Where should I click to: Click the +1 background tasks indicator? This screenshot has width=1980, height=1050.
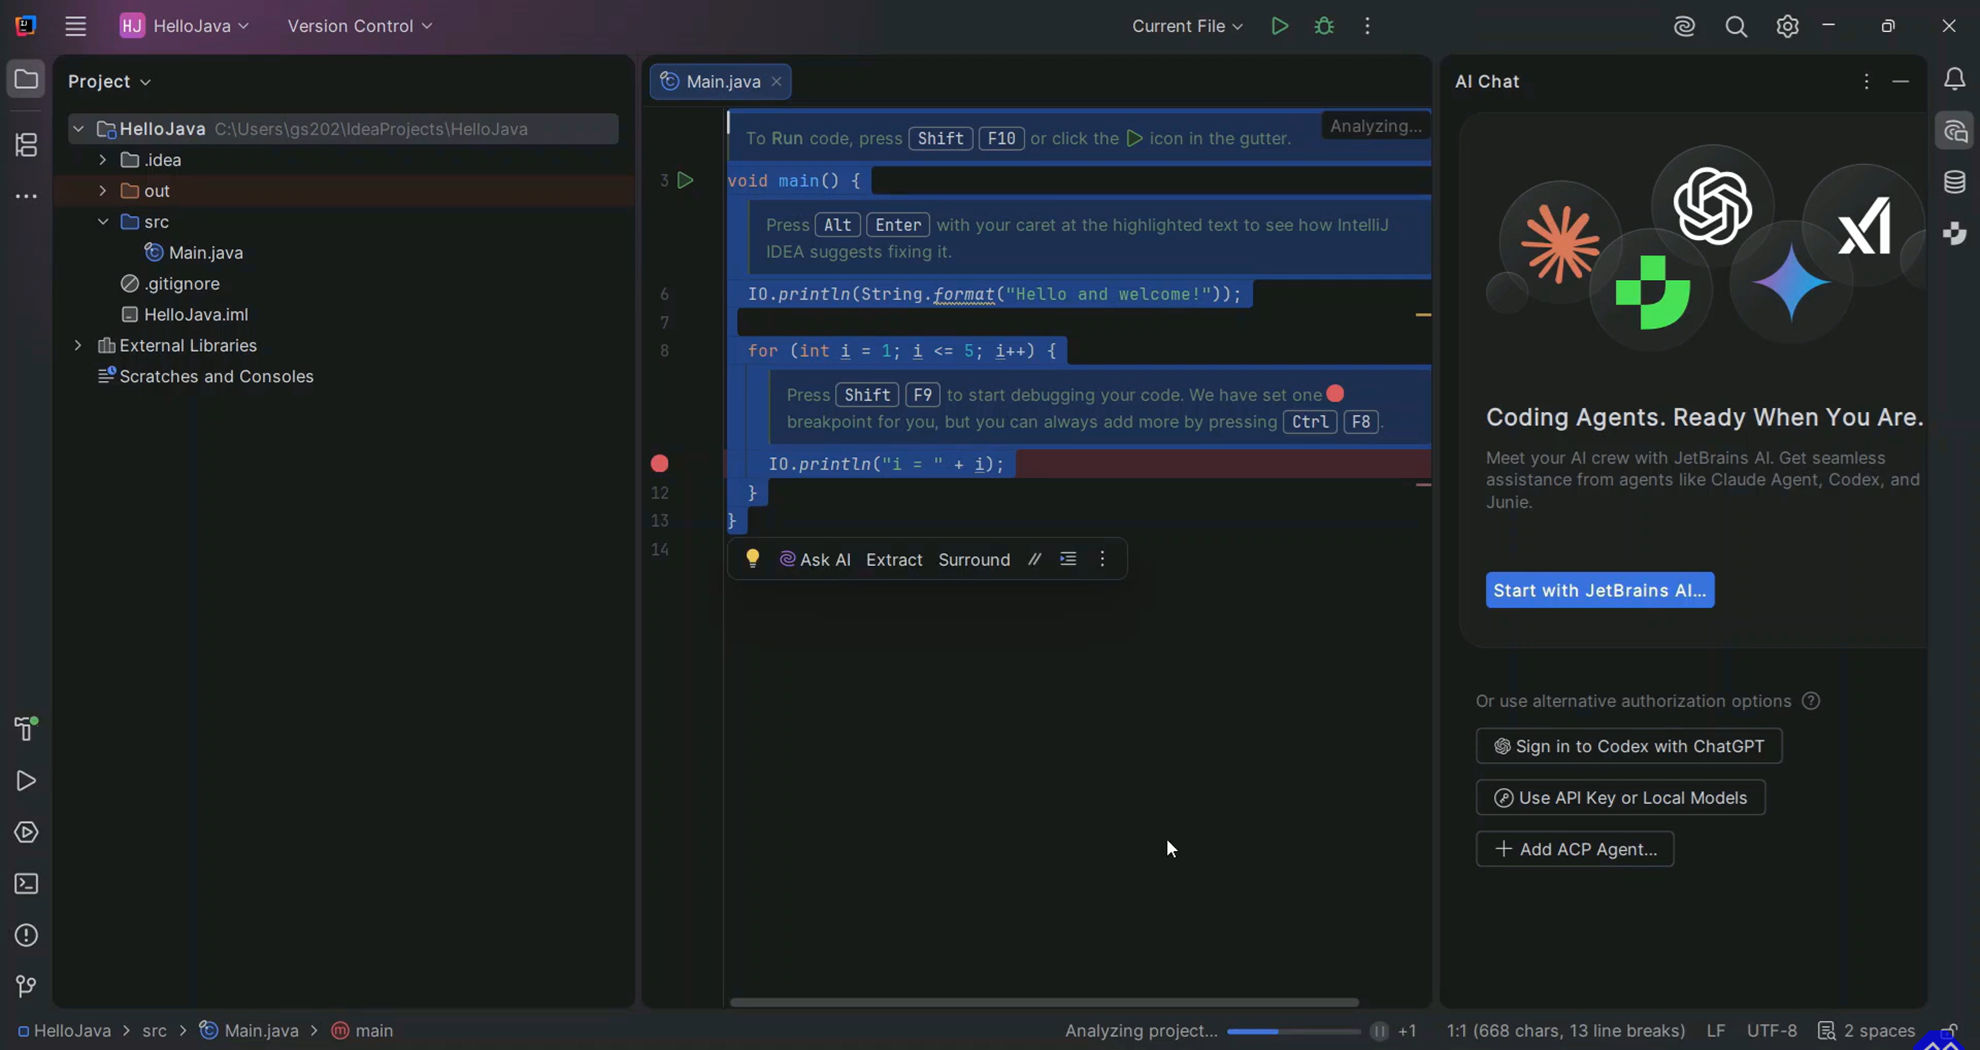point(1407,1031)
